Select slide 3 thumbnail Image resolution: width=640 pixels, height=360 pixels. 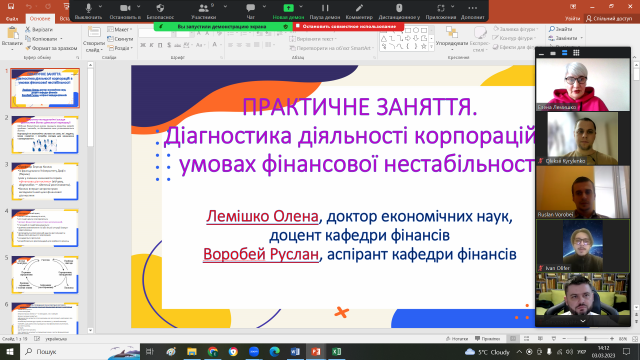click(45, 181)
